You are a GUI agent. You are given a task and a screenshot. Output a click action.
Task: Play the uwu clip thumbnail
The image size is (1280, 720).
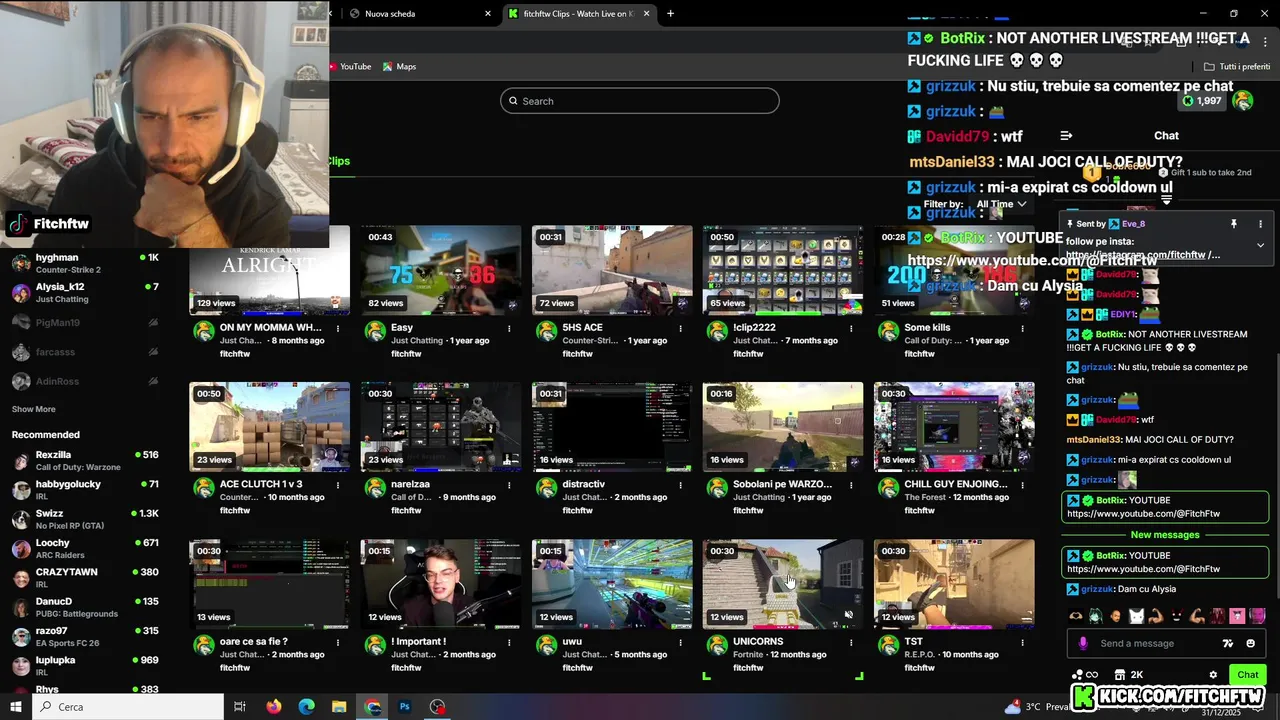point(612,584)
